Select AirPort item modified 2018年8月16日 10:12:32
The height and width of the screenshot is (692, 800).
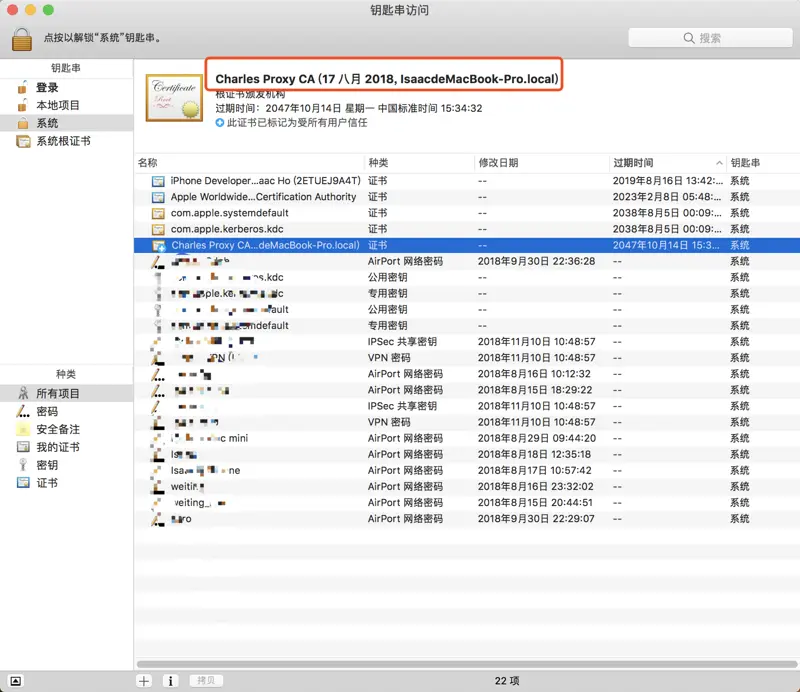pos(467,374)
